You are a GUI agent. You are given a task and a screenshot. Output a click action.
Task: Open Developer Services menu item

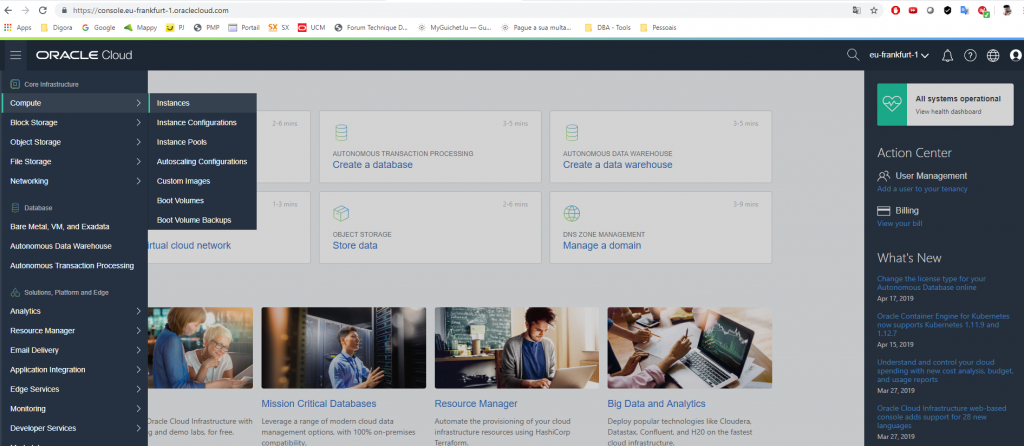pos(74,428)
